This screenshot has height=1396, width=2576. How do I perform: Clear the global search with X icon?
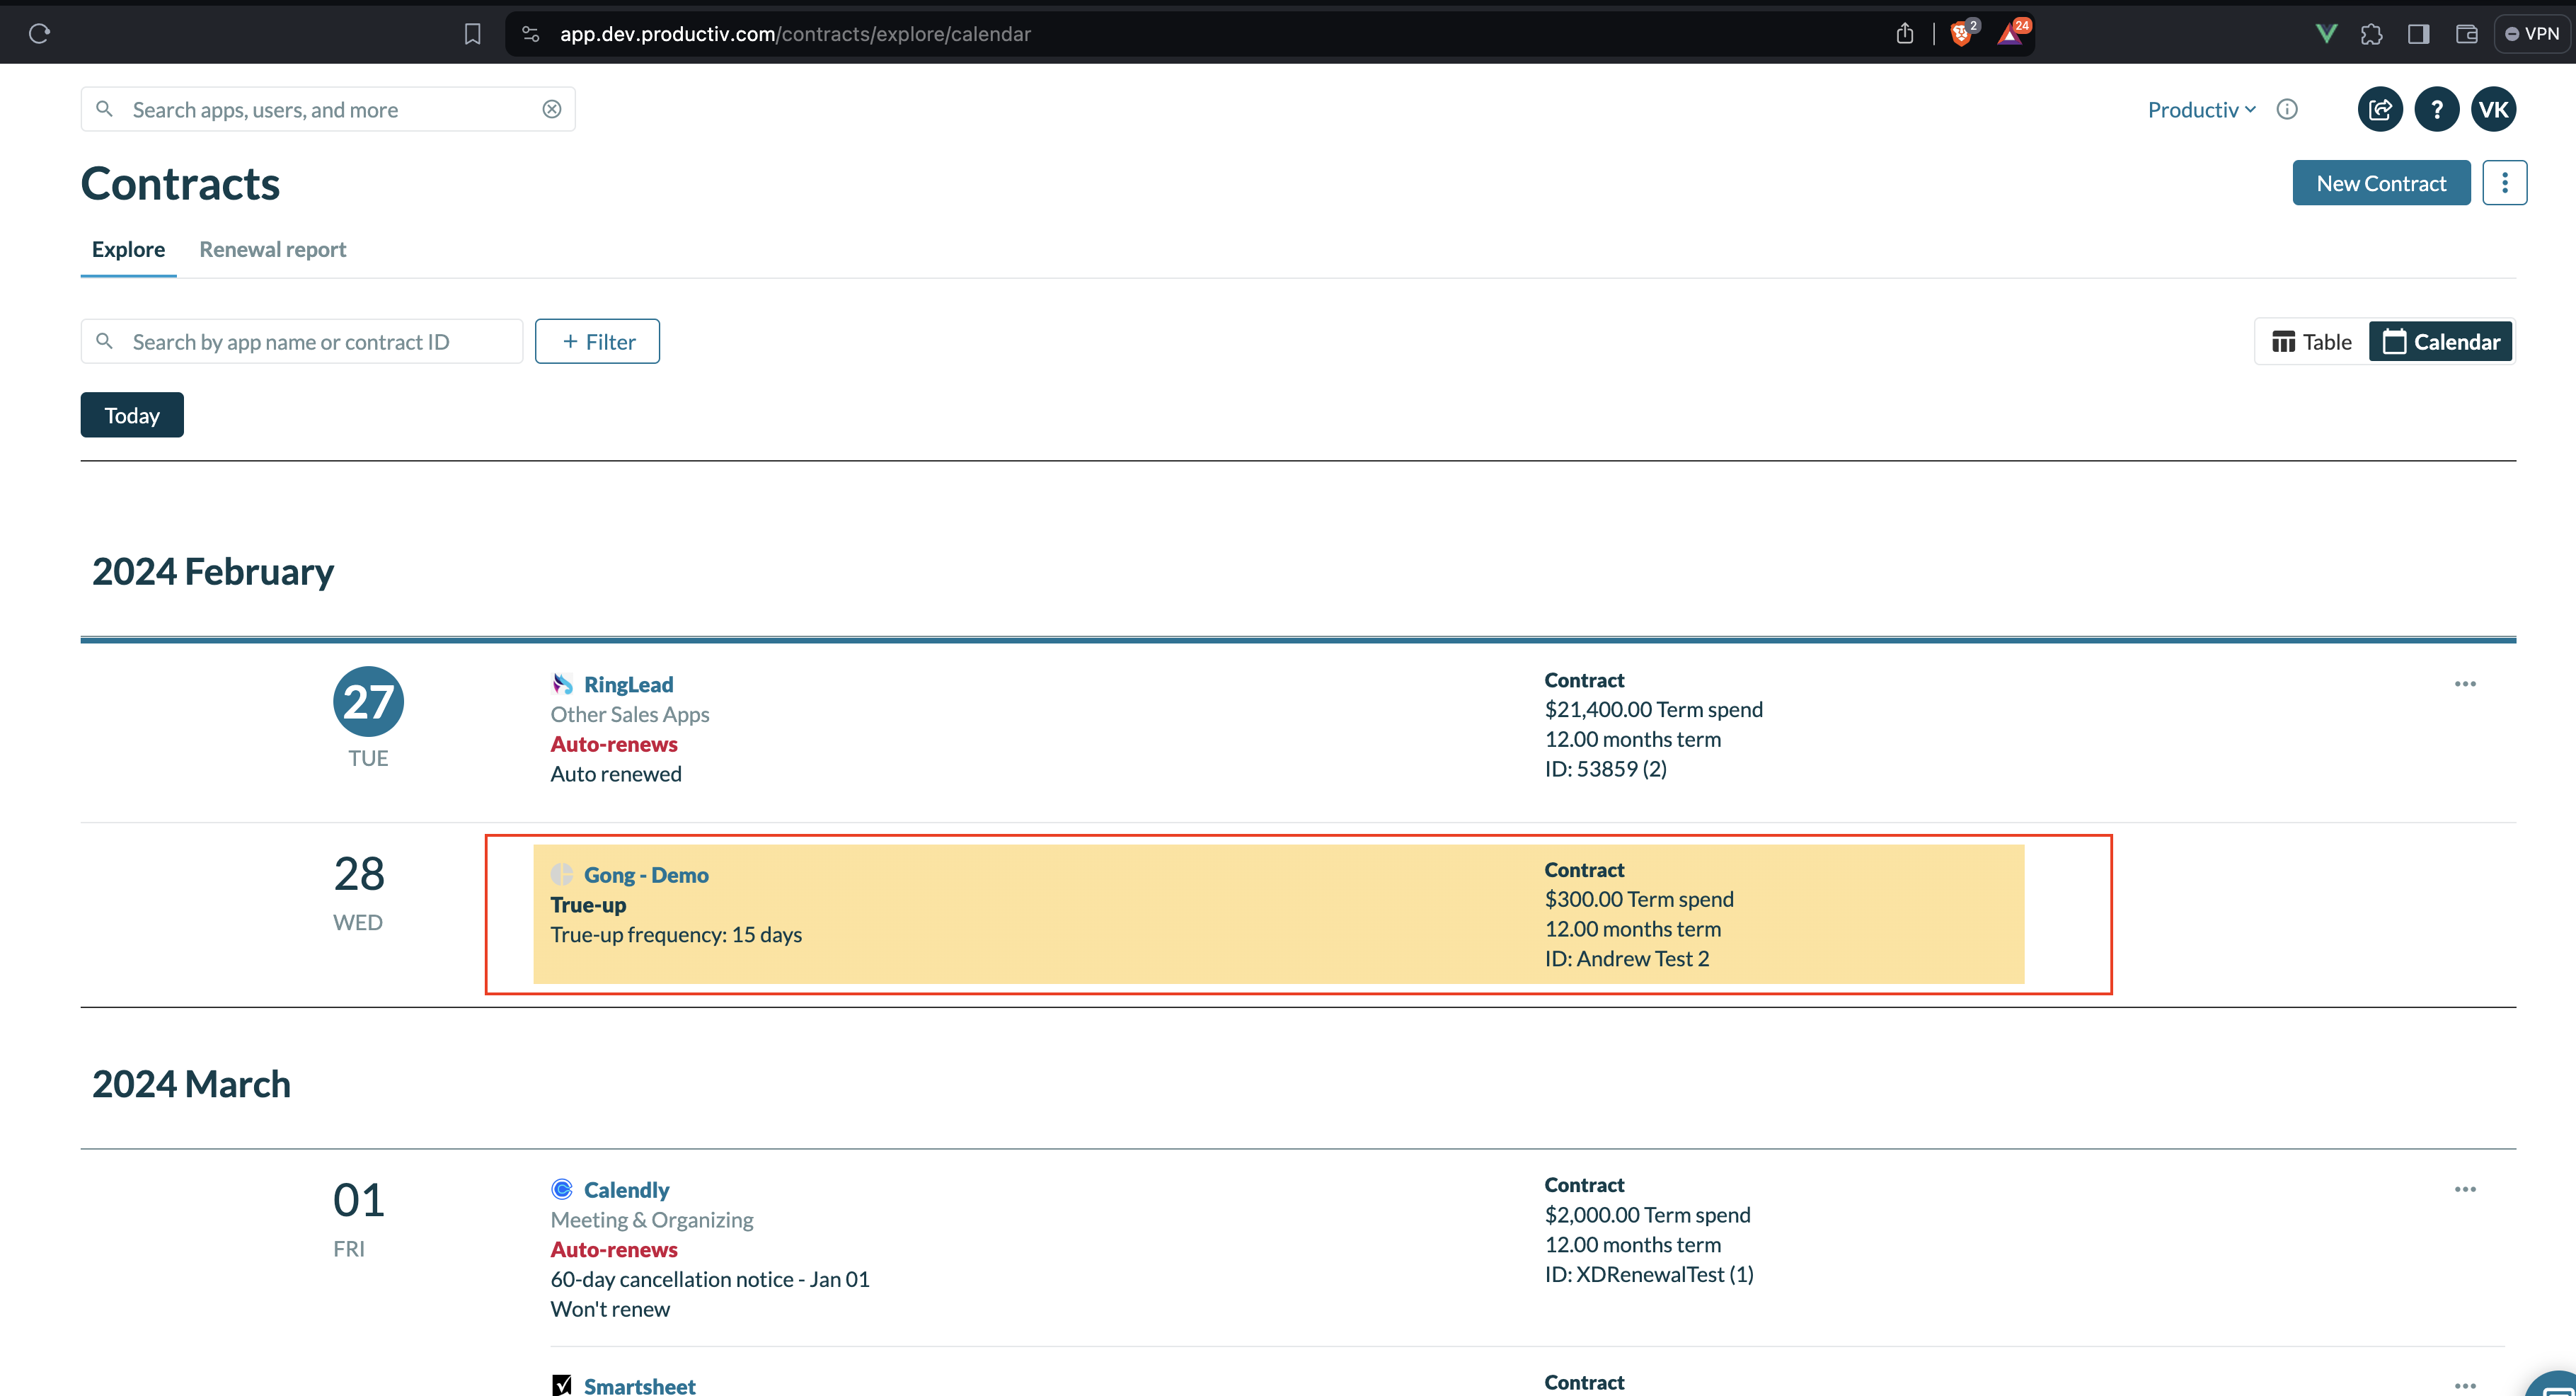click(x=552, y=109)
